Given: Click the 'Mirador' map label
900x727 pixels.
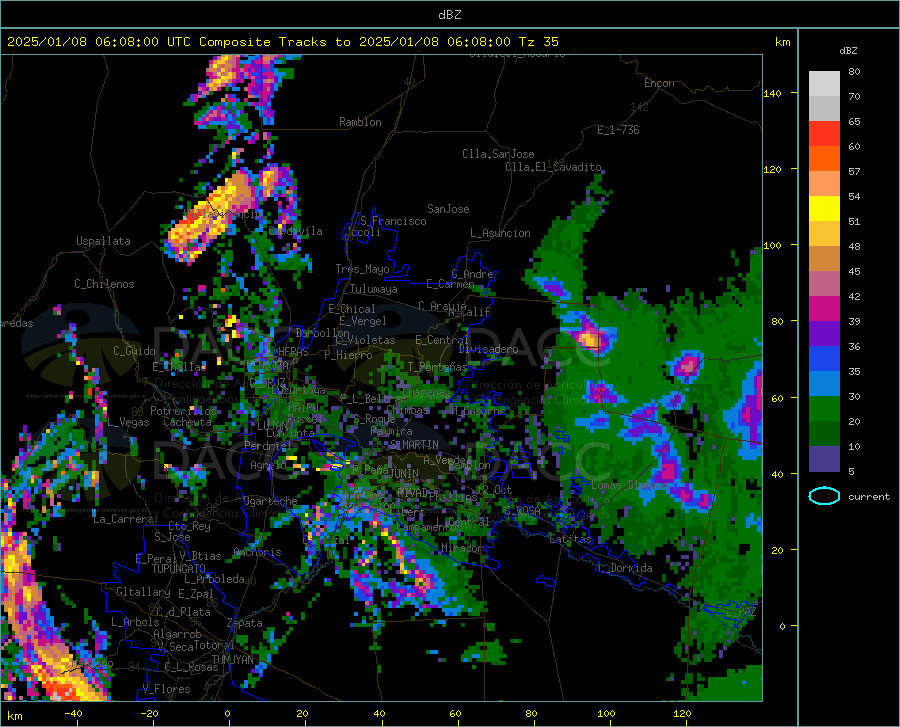Looking at the screenshot, I should (x=461, y=548).
